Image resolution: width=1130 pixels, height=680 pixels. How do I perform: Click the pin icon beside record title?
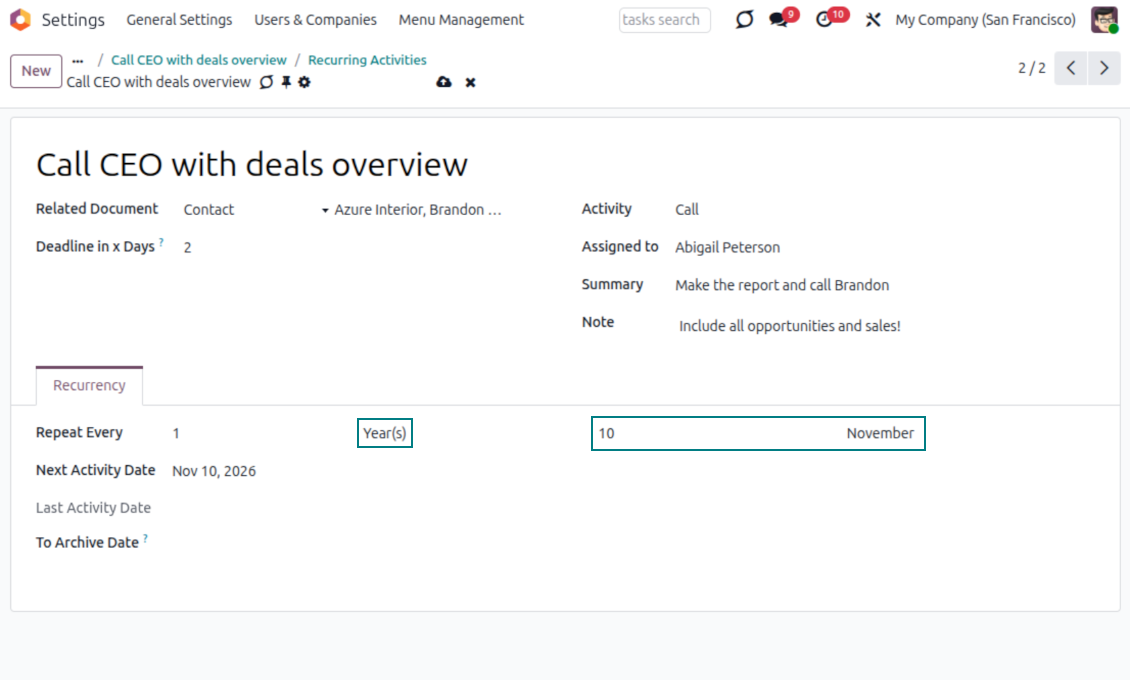point(286,82)
